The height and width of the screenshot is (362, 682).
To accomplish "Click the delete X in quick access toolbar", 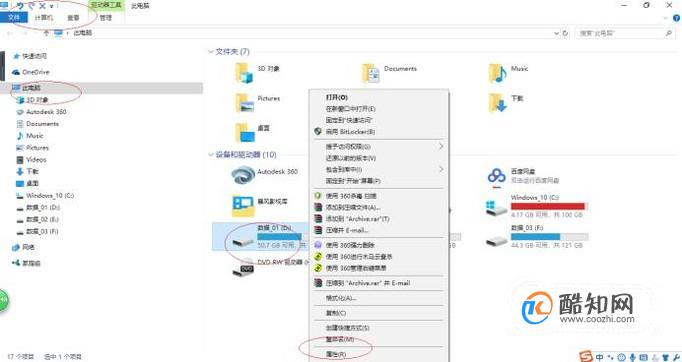I will point(42,6).
